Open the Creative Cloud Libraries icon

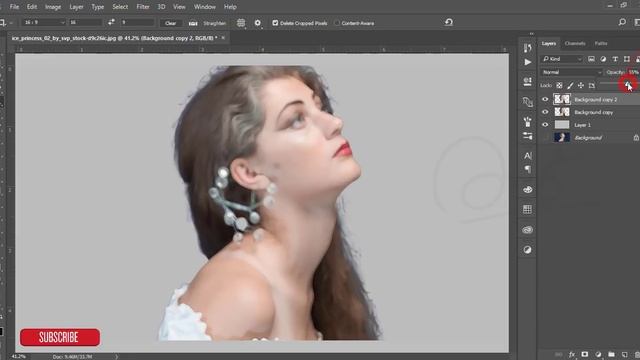[527, 230]
